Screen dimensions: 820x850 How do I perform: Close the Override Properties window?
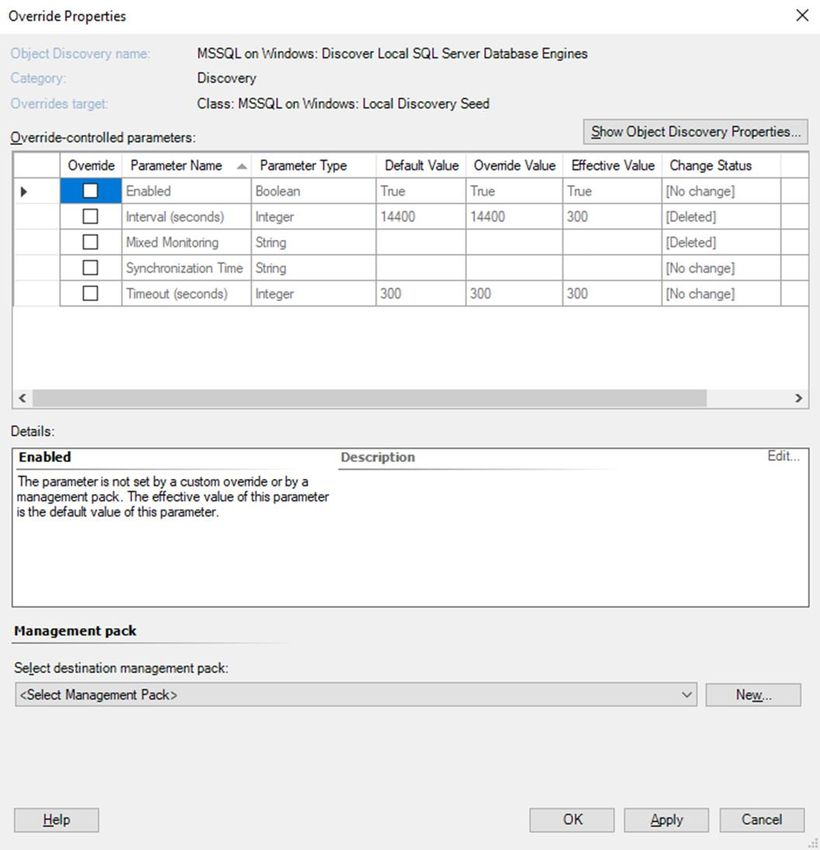click(802, 15)
